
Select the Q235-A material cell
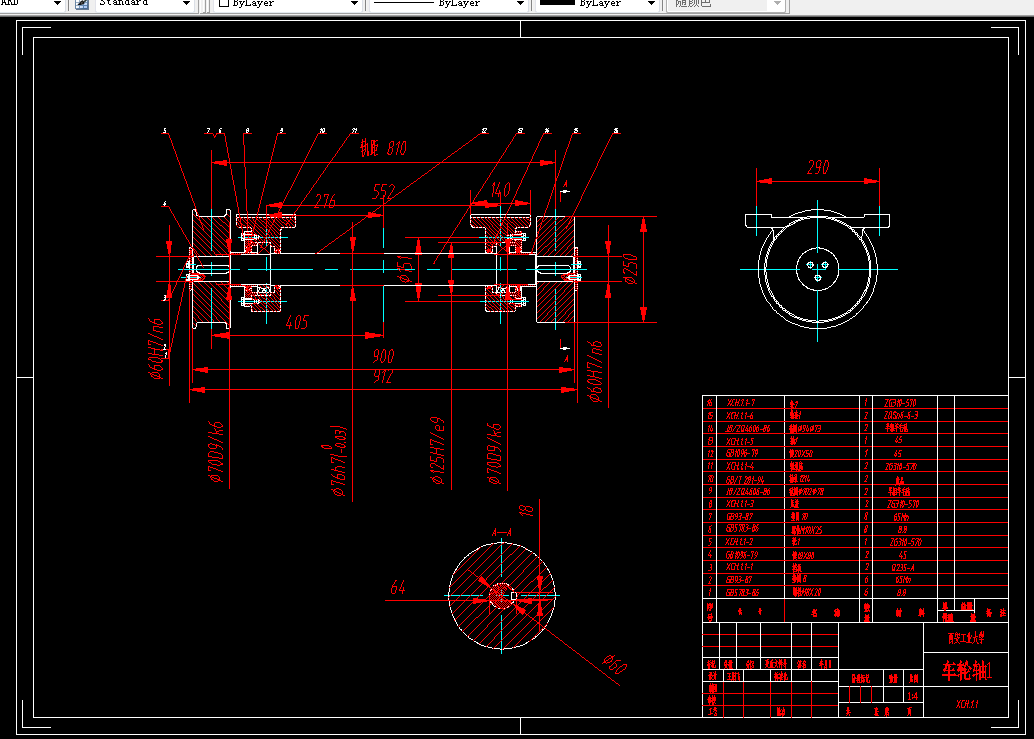coord(903,568)
